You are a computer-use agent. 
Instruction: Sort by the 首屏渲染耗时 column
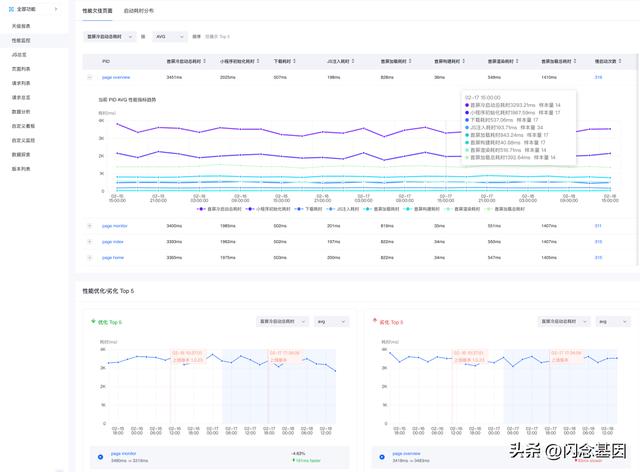pyautogui.click(x=517, y=61)
